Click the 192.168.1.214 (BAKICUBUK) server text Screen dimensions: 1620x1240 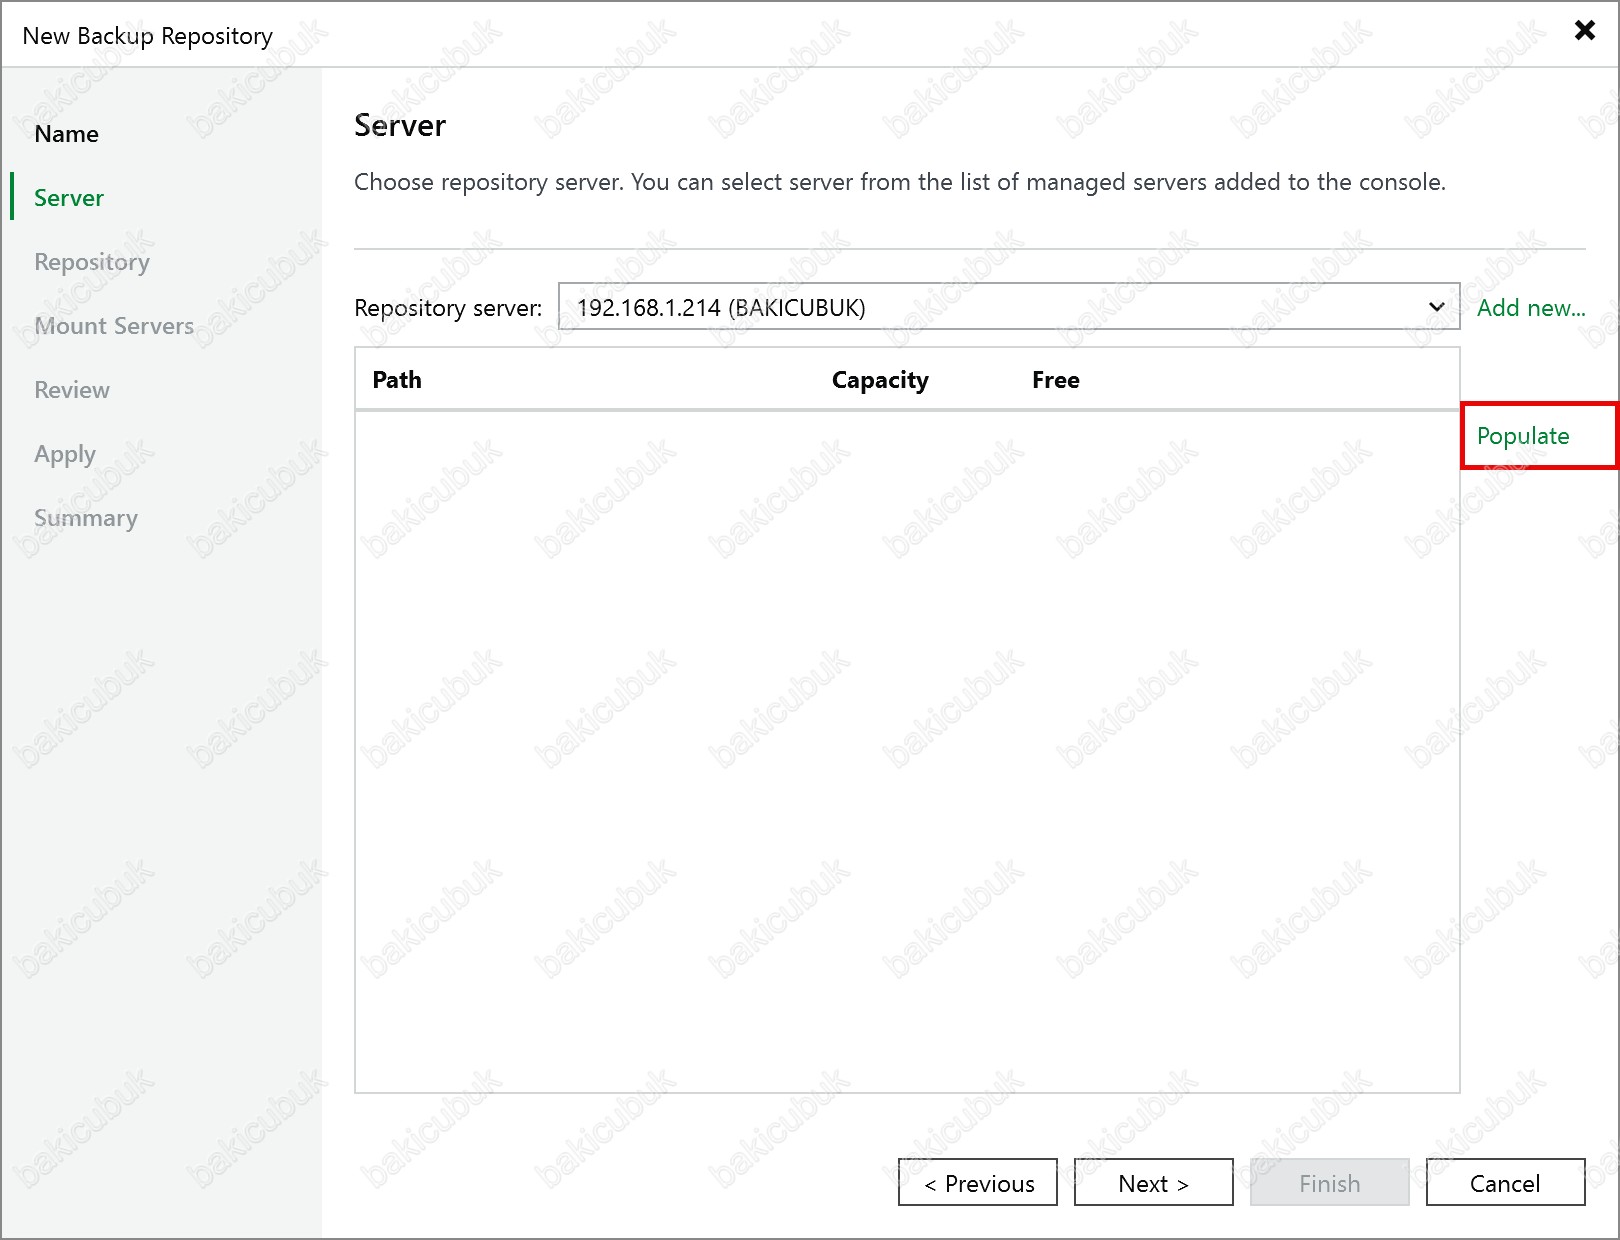(721, 308)
